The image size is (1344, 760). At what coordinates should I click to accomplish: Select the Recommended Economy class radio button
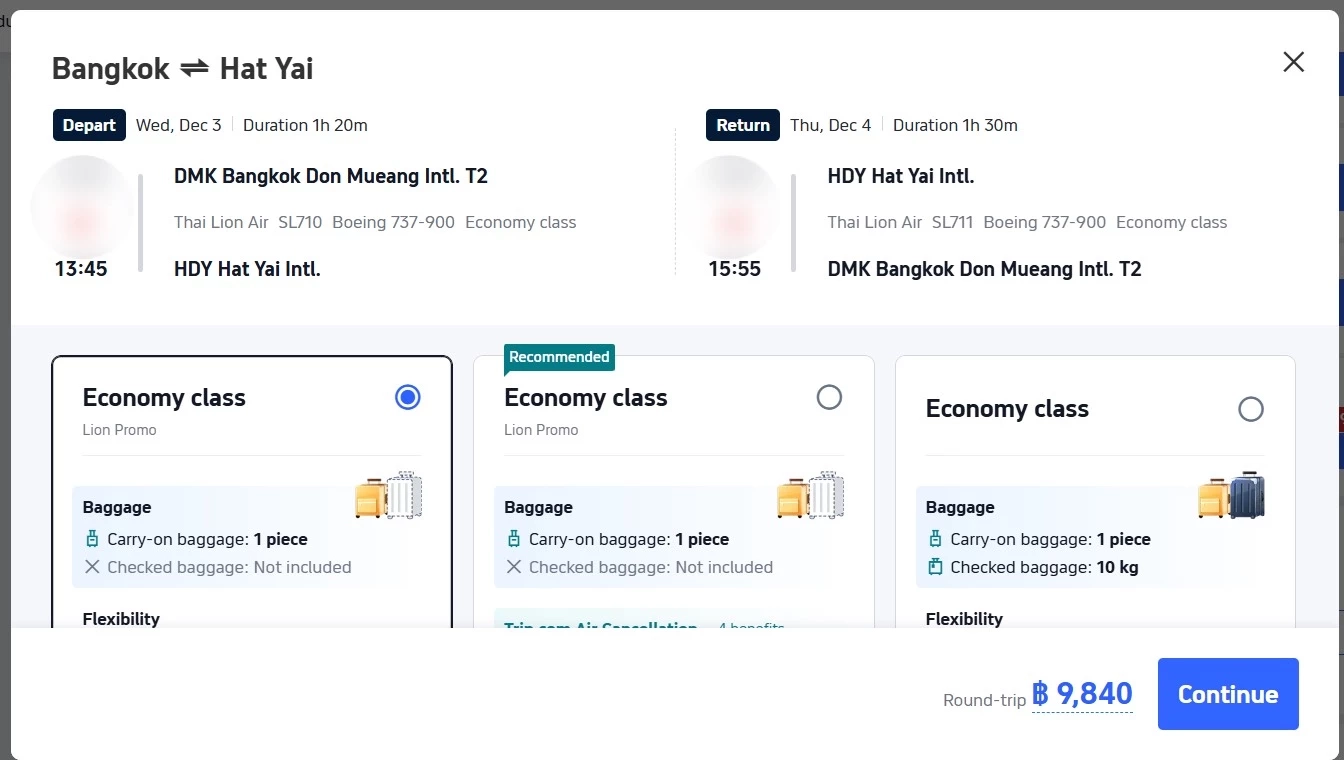click(829, 398)
